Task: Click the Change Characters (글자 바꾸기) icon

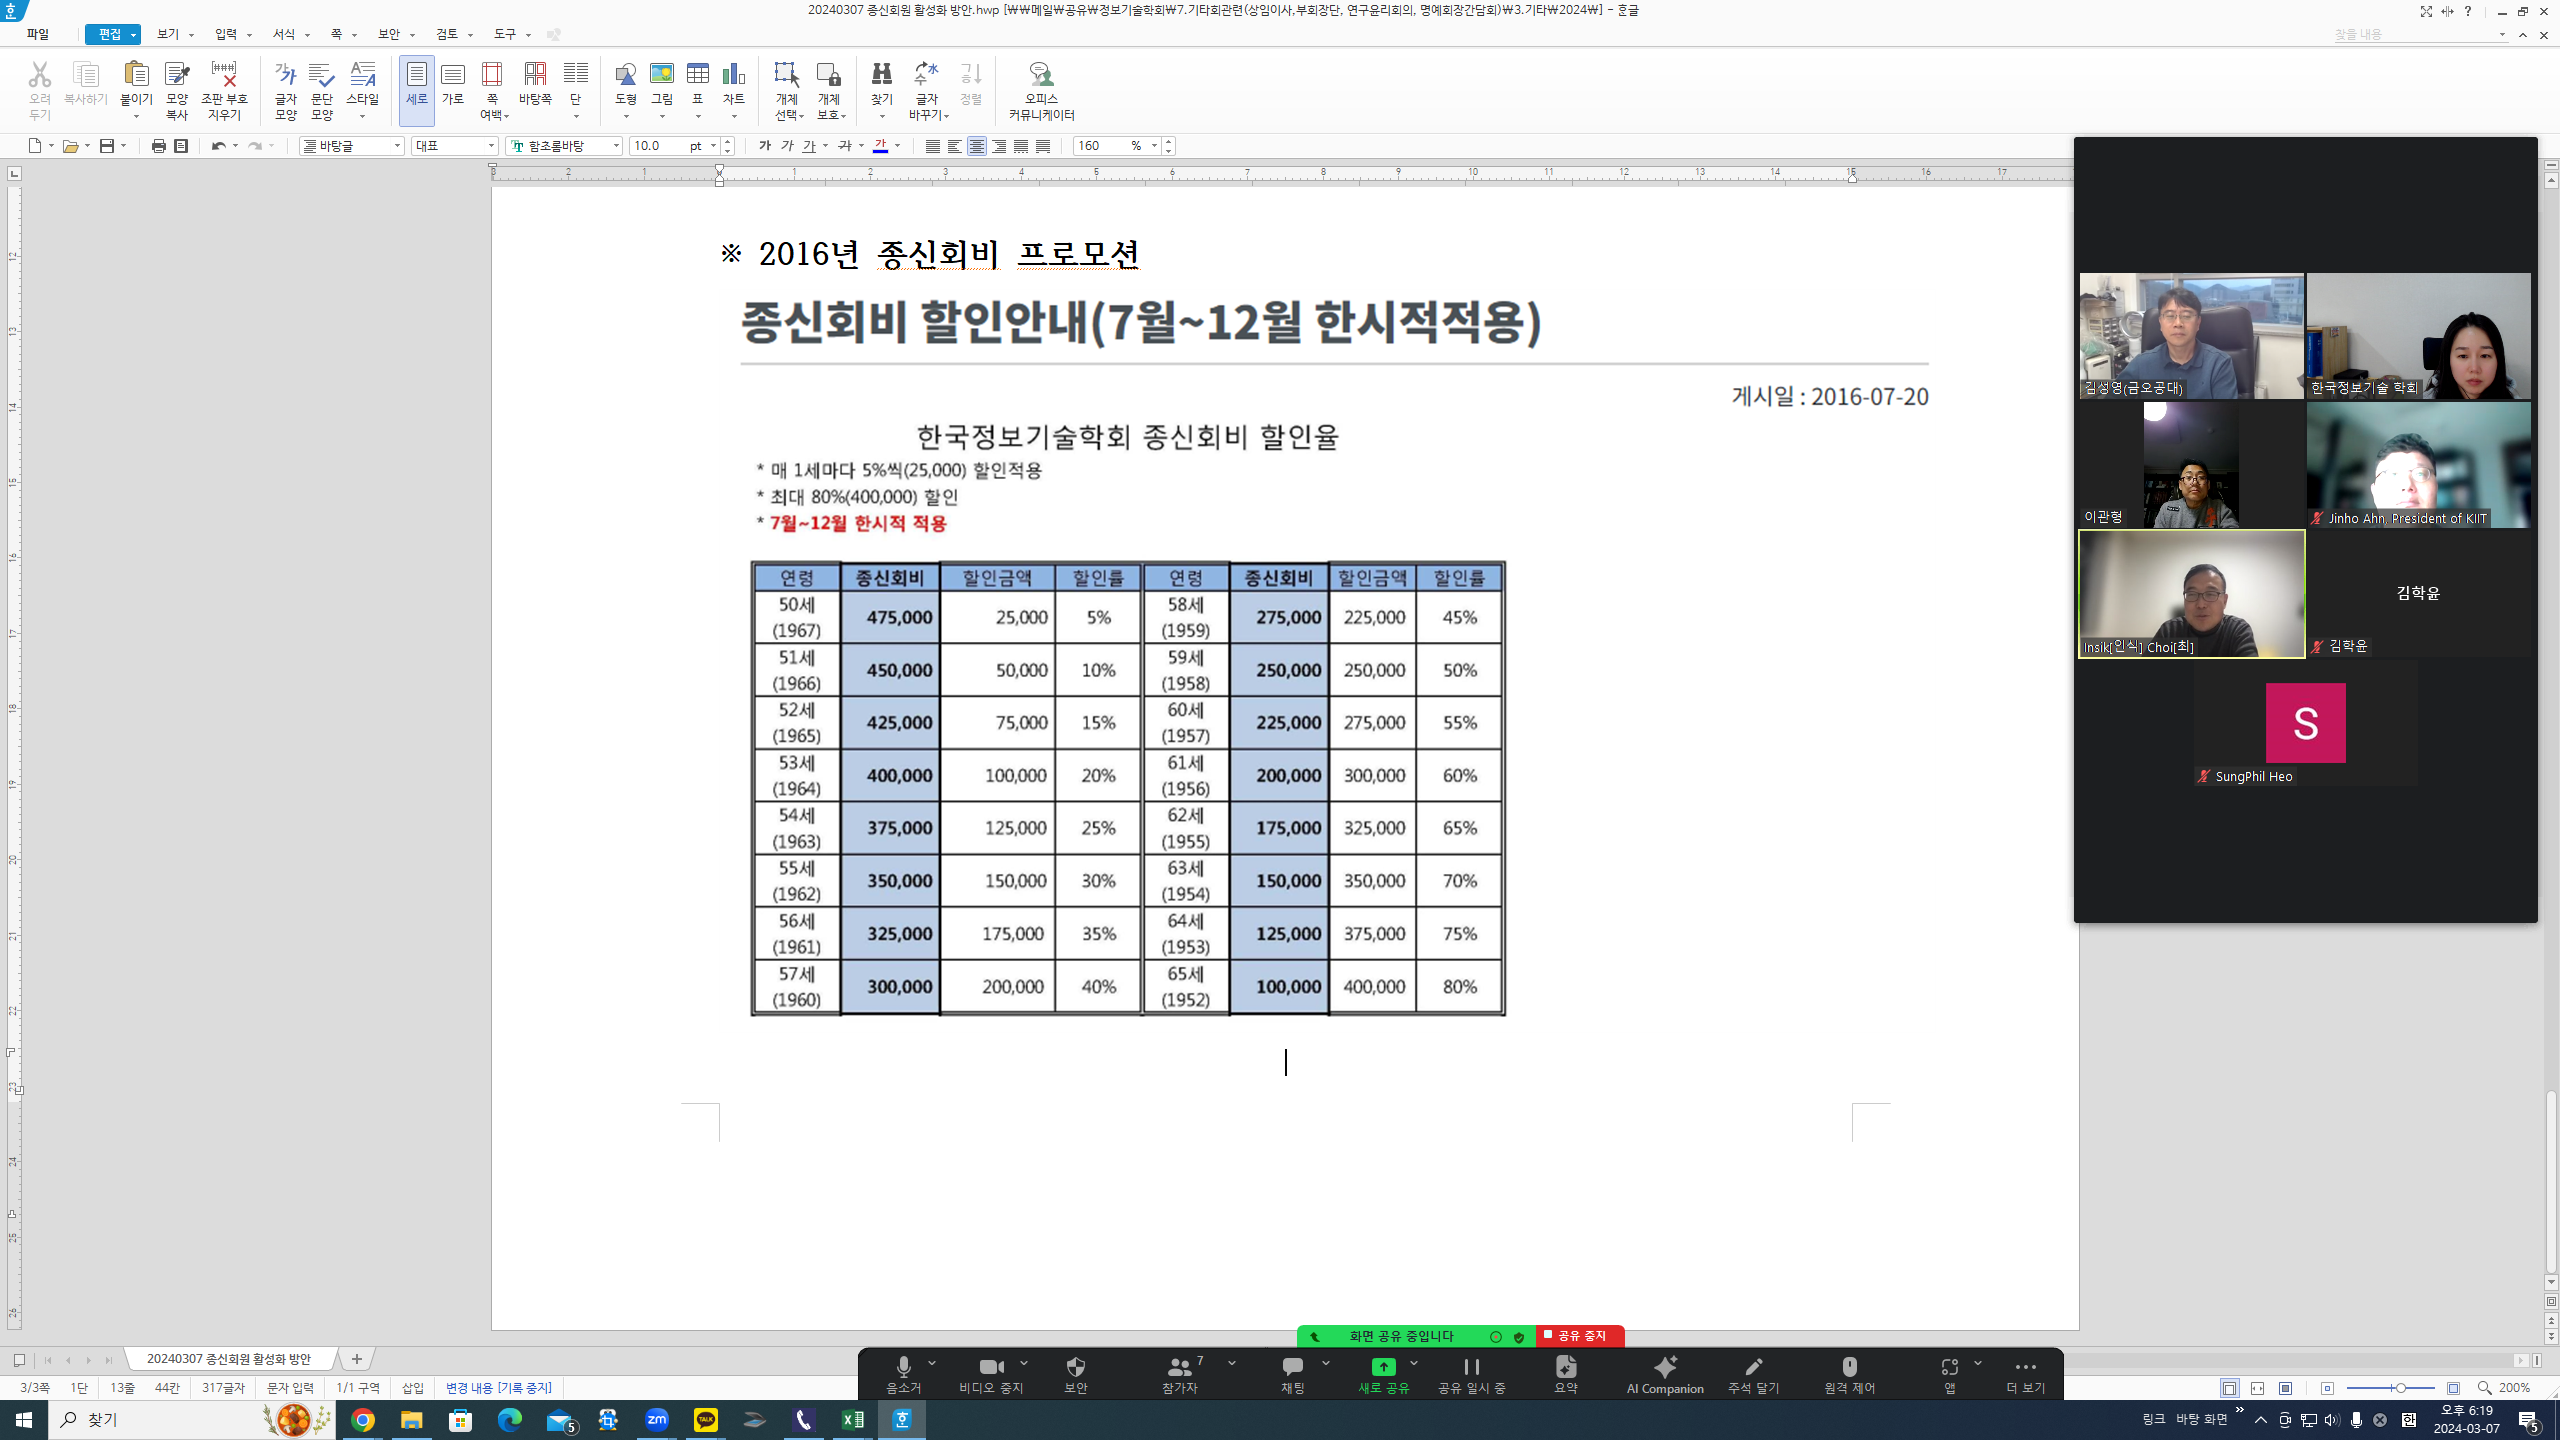Action: click(x=926, y=74)
